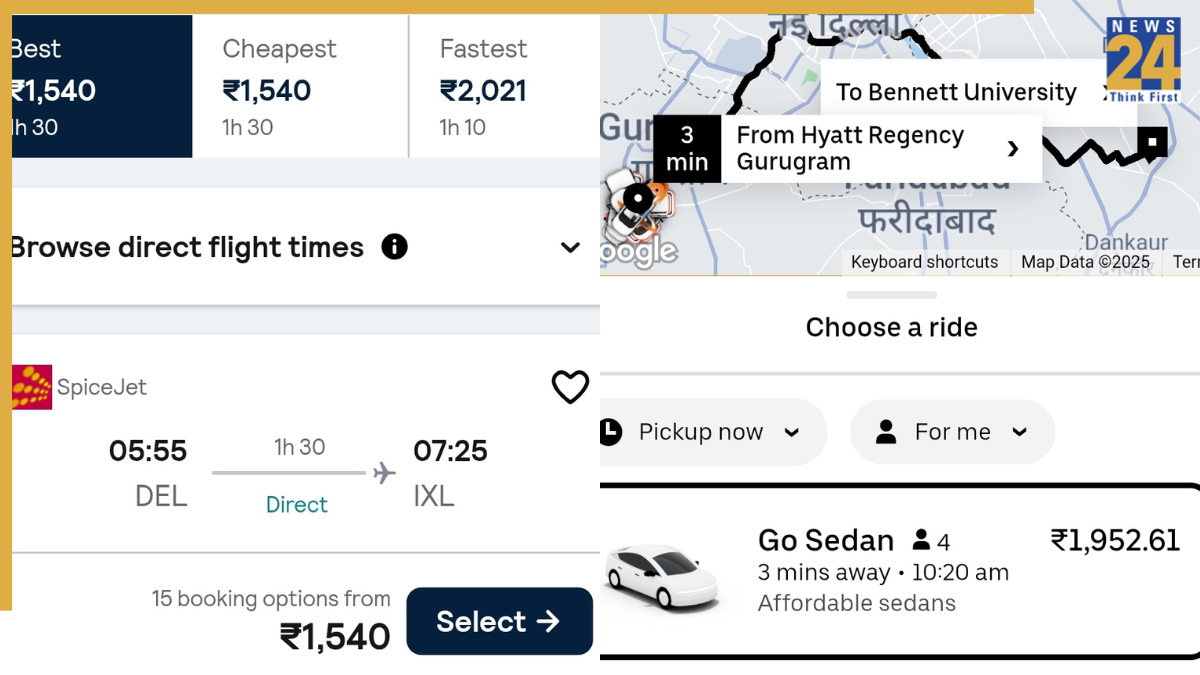Expand Browse direct flight times section
The image size is (1200, 675).
pyautogui.click(x=570, y=248)
